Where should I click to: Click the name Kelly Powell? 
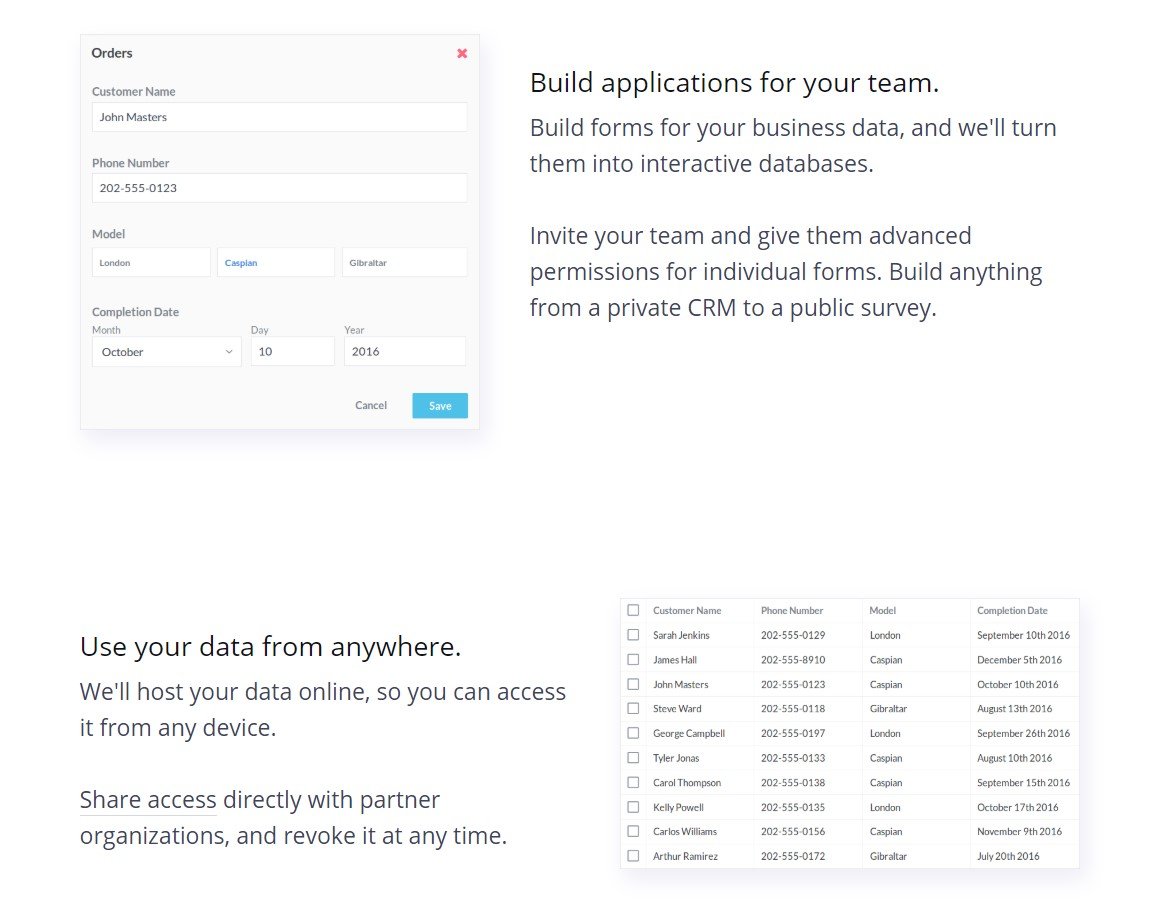(678, 807)
